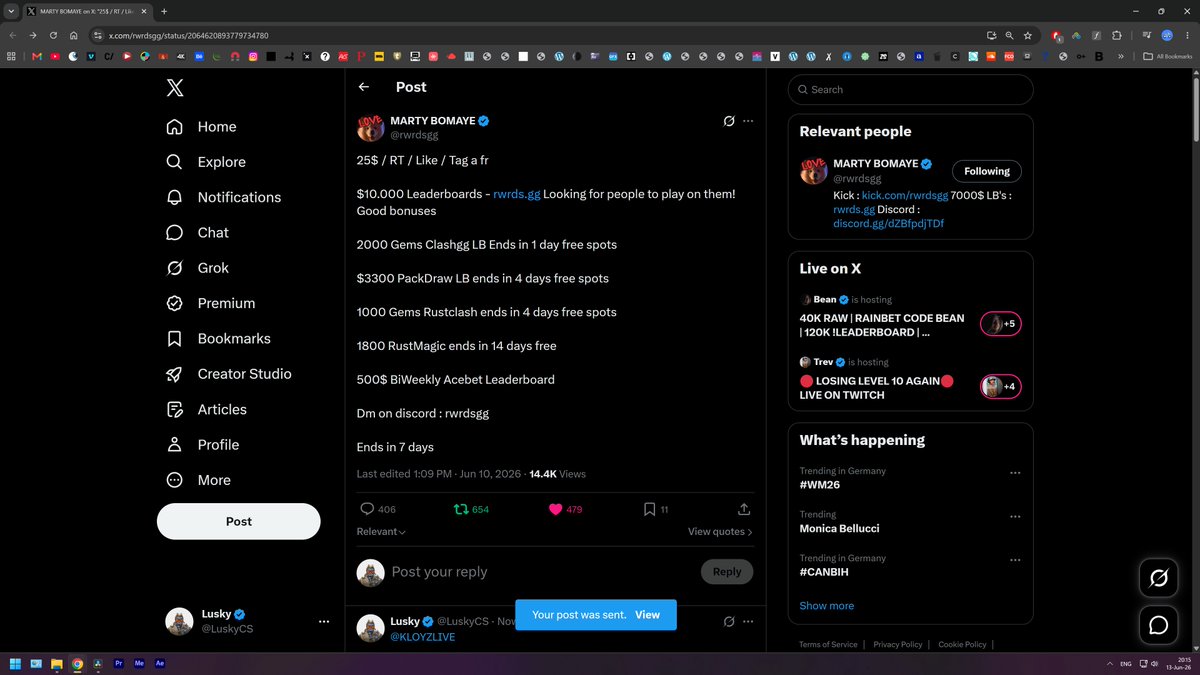This screenshot has width=1200, height=675.
Task: Open Bookmarks in the sidebar
Action: pos(218,338)
